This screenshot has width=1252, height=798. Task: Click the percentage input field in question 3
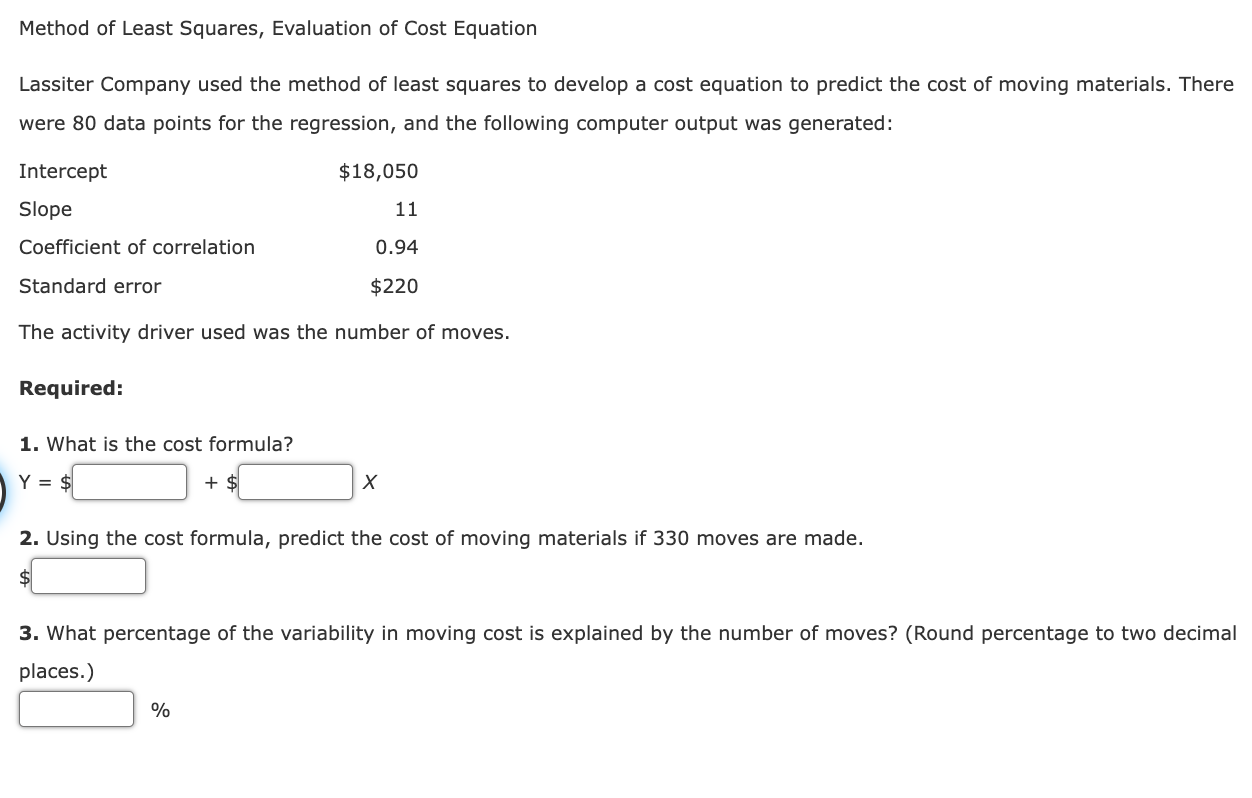click(x=76, y=709)
